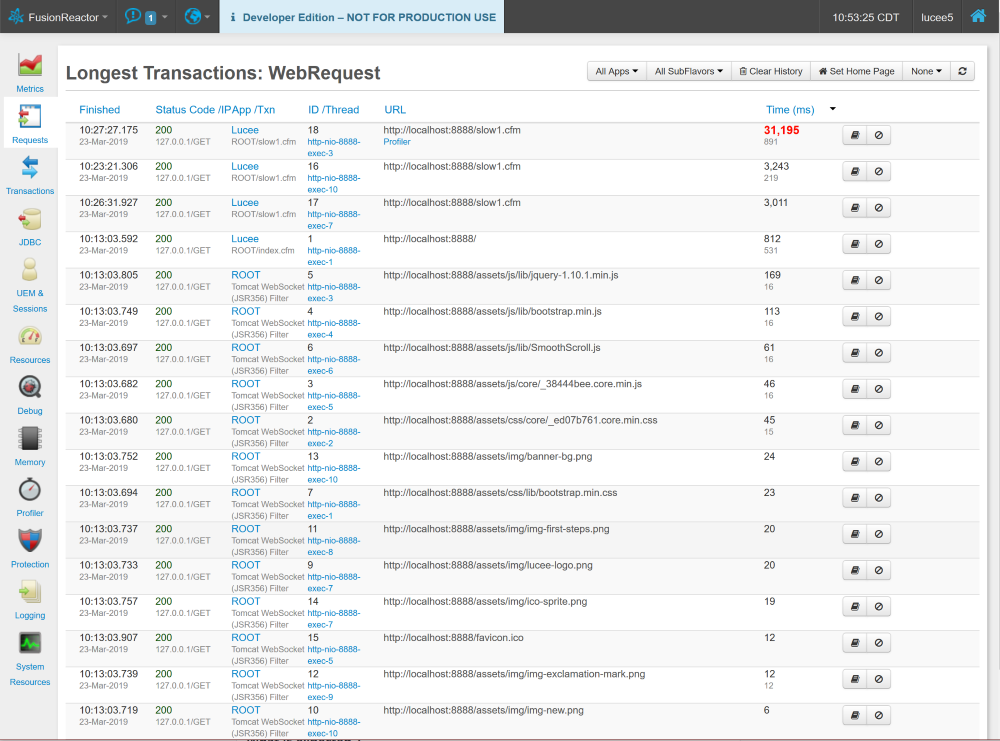Select URL http://localhost:8888/favicon.ico
Screen dimensions: 1000x741
tap(453, 638)
